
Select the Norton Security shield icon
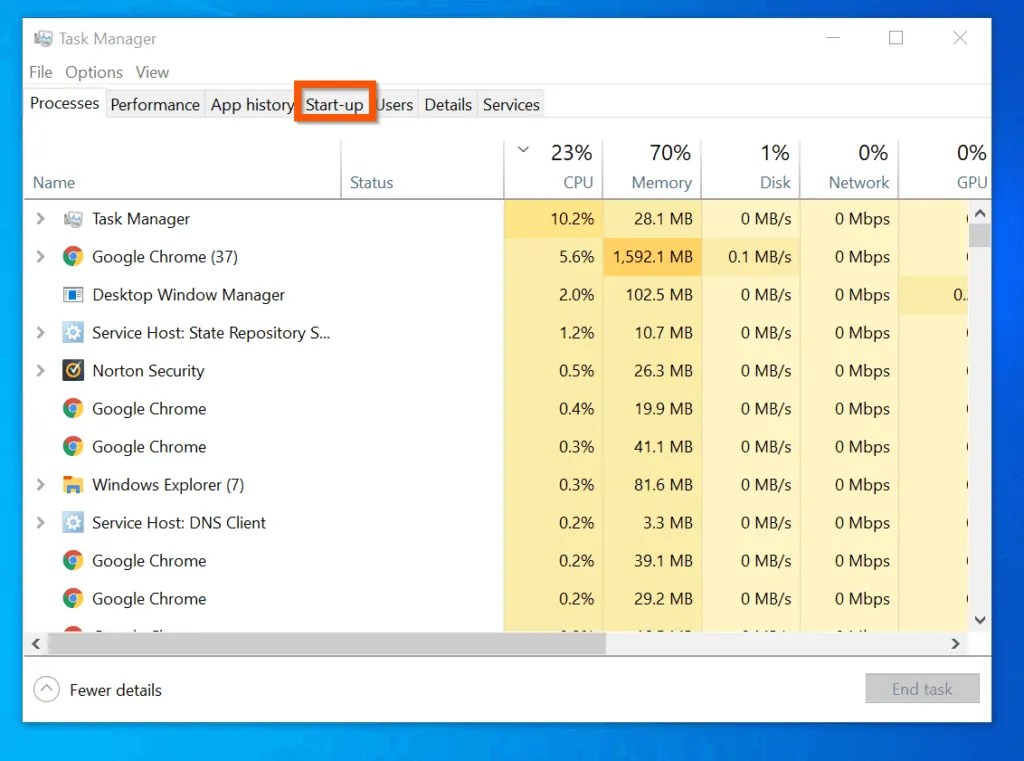(72, 371)
